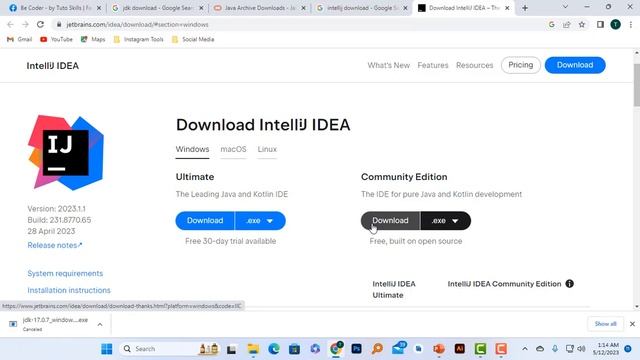
Task: Click the Google icon in address bar
Action: click(x=551, y=24)
